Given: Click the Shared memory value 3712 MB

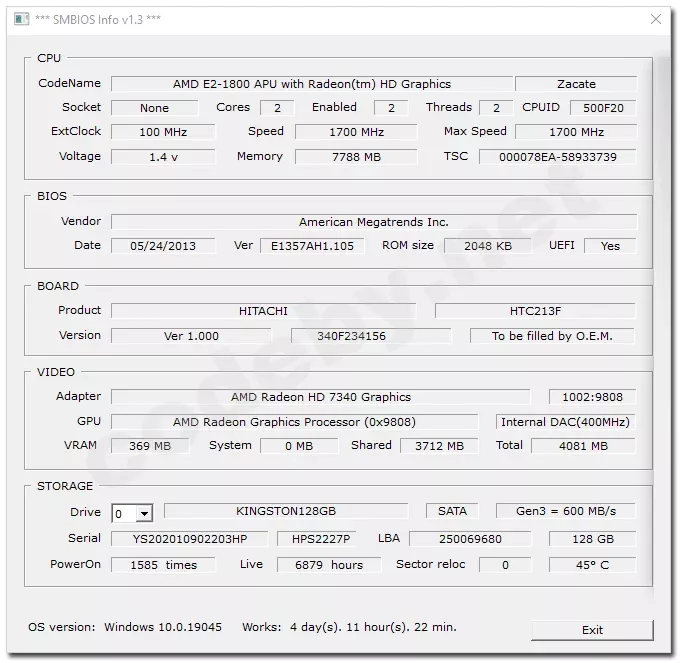Looking at the screenshot, I should point(439,446).
